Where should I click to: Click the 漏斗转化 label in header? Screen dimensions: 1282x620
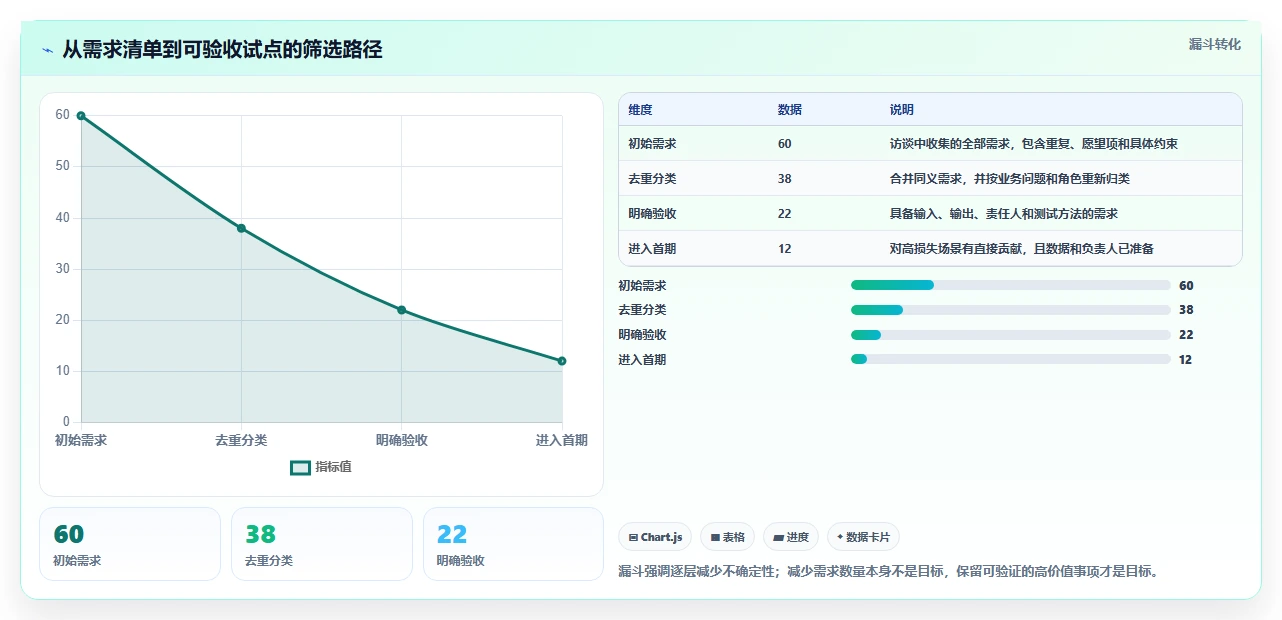1215,44
